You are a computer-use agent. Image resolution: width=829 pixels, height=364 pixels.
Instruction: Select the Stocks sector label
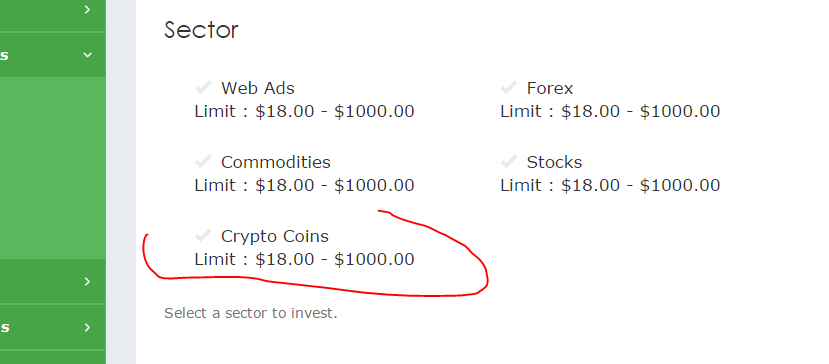pyautogui.click(x=555, y=162)
